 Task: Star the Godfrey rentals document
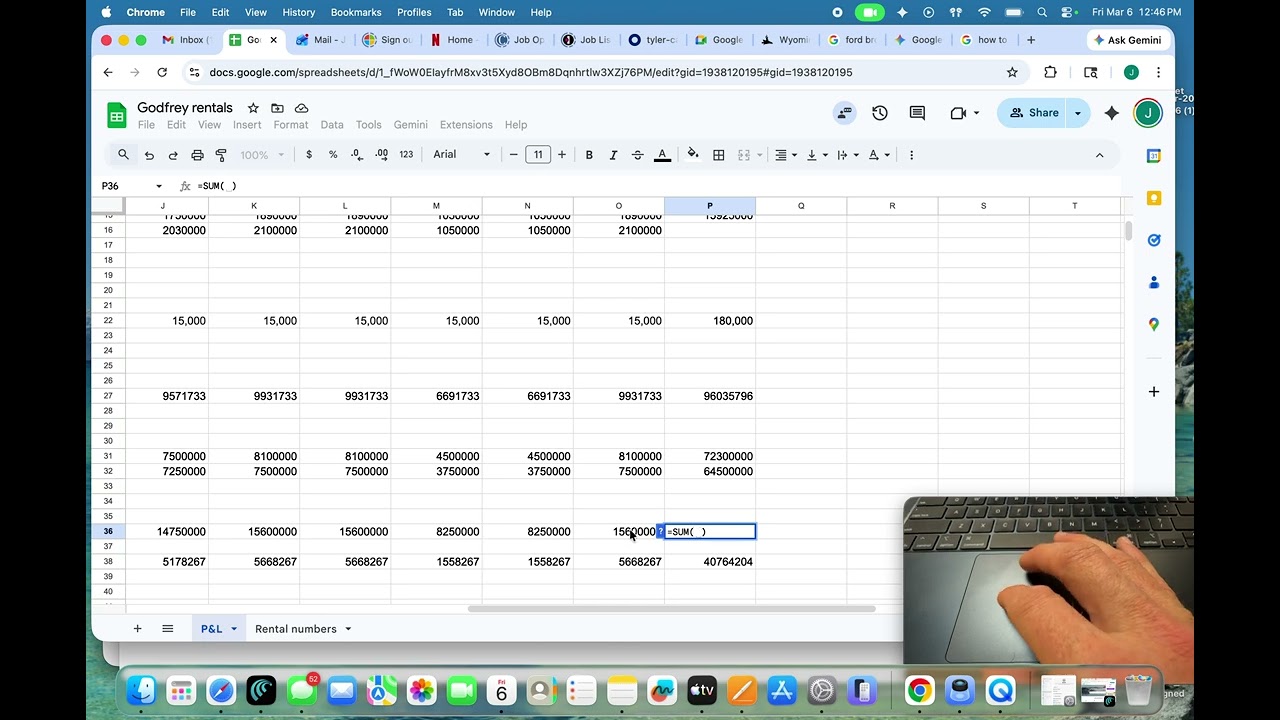pos(253,108)
